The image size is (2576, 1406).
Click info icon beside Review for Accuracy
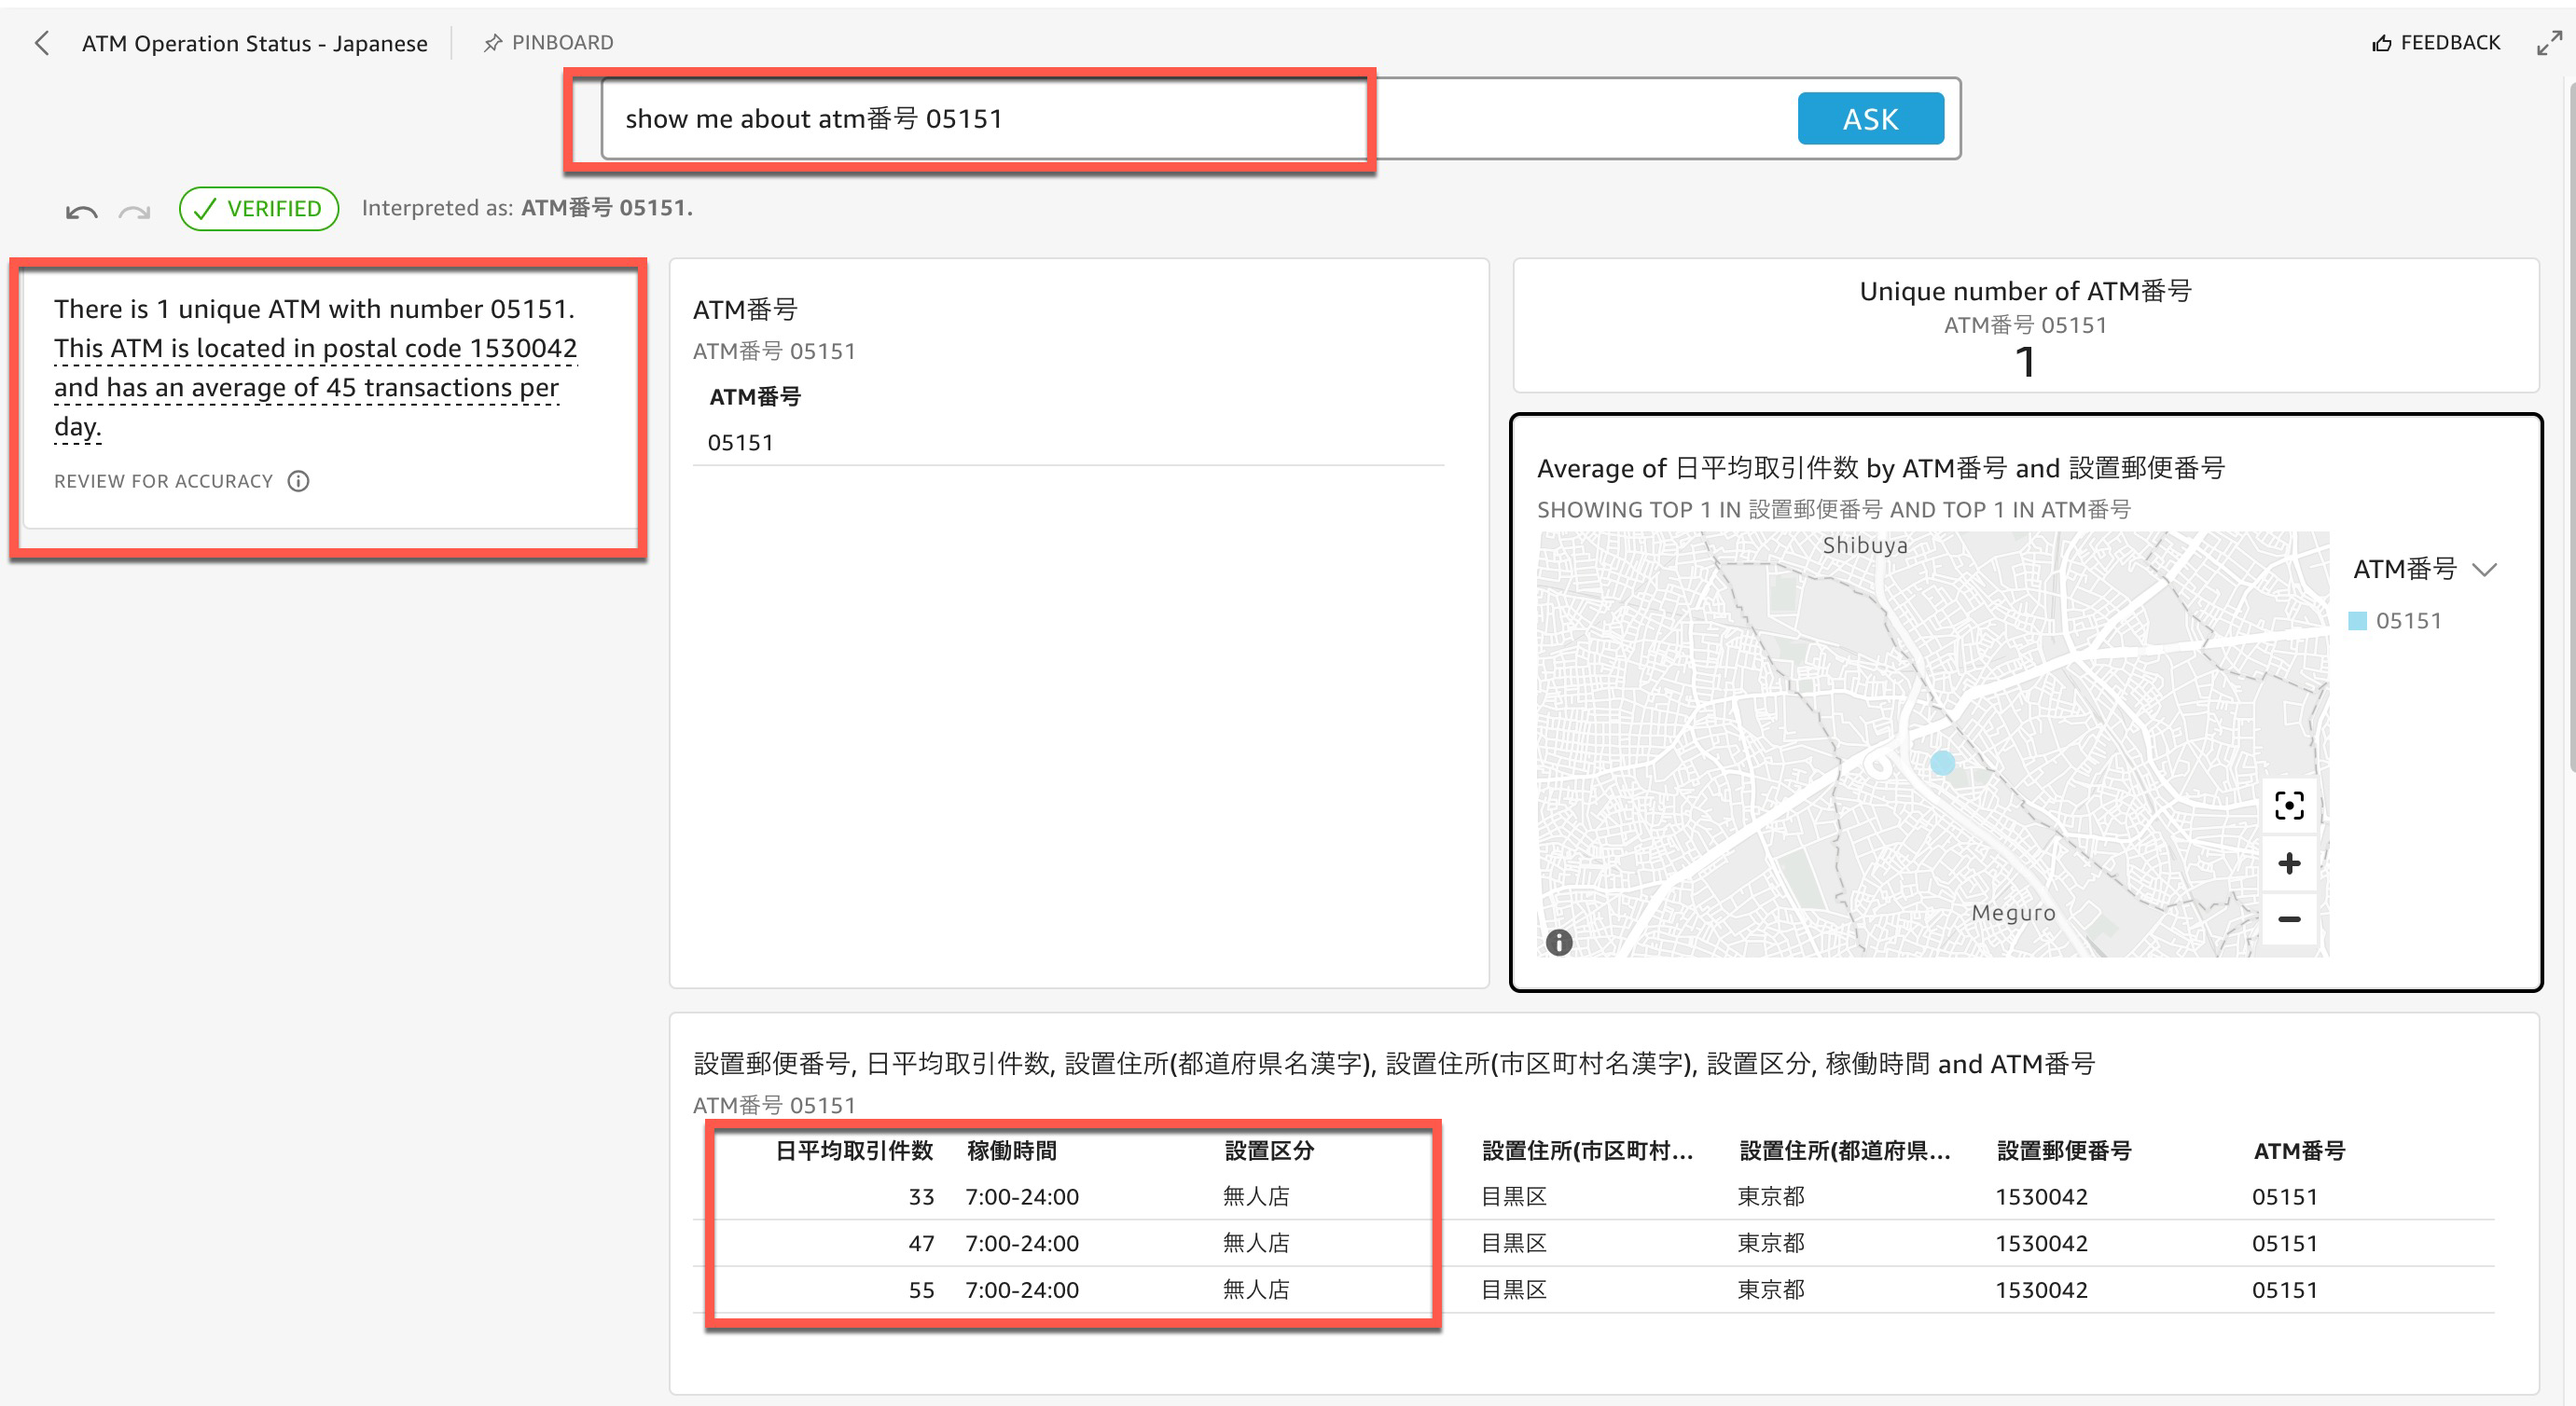298,481
